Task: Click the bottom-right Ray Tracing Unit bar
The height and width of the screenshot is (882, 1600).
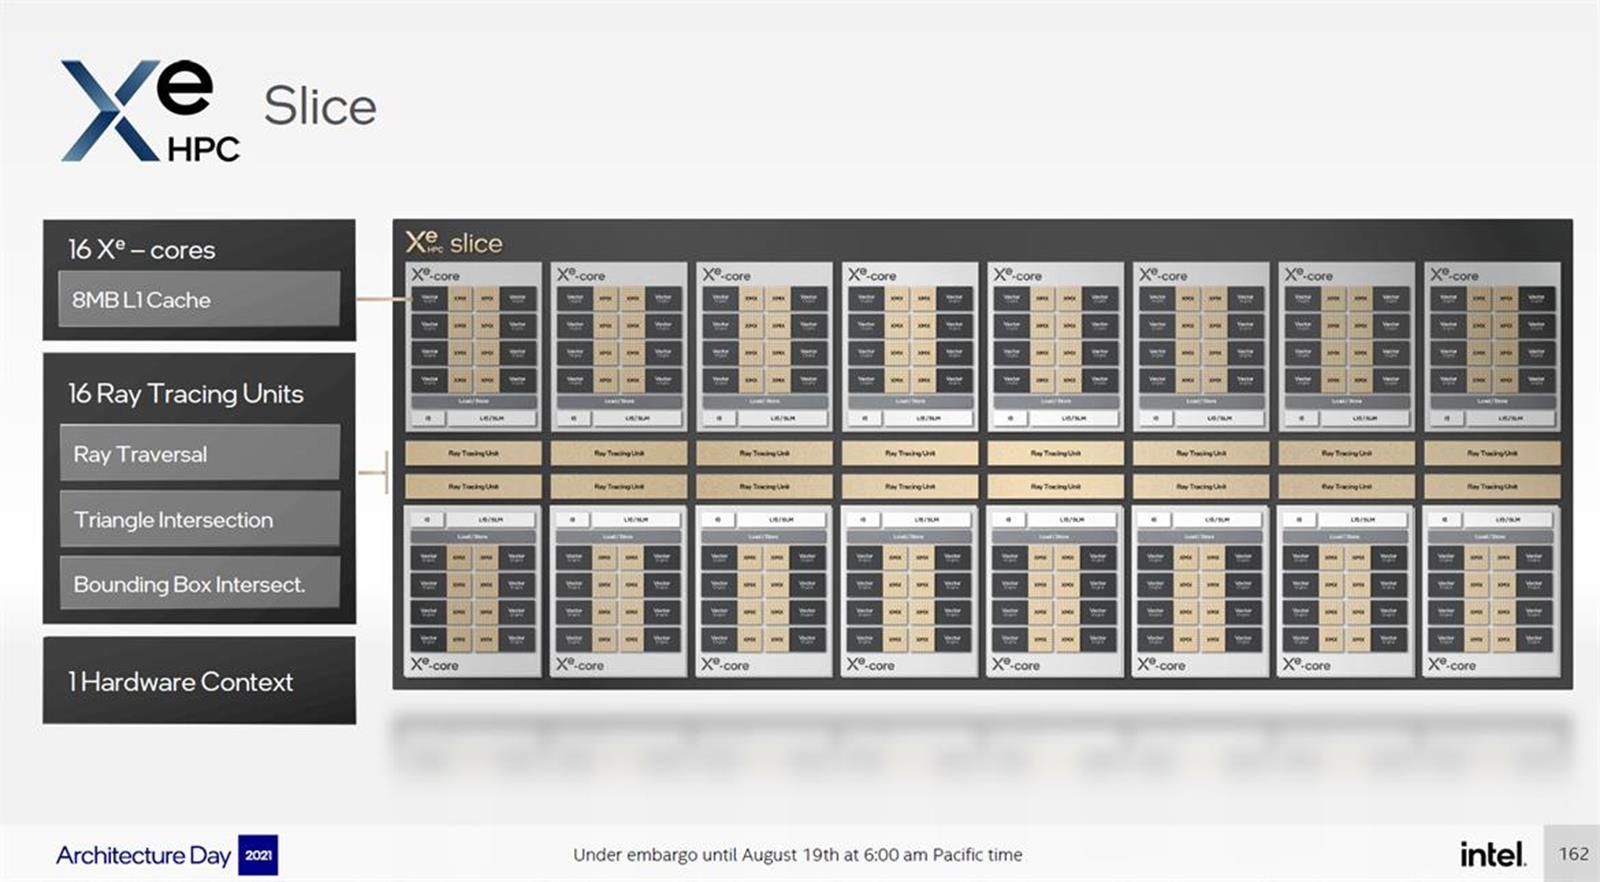Action: coord(1491,486)
